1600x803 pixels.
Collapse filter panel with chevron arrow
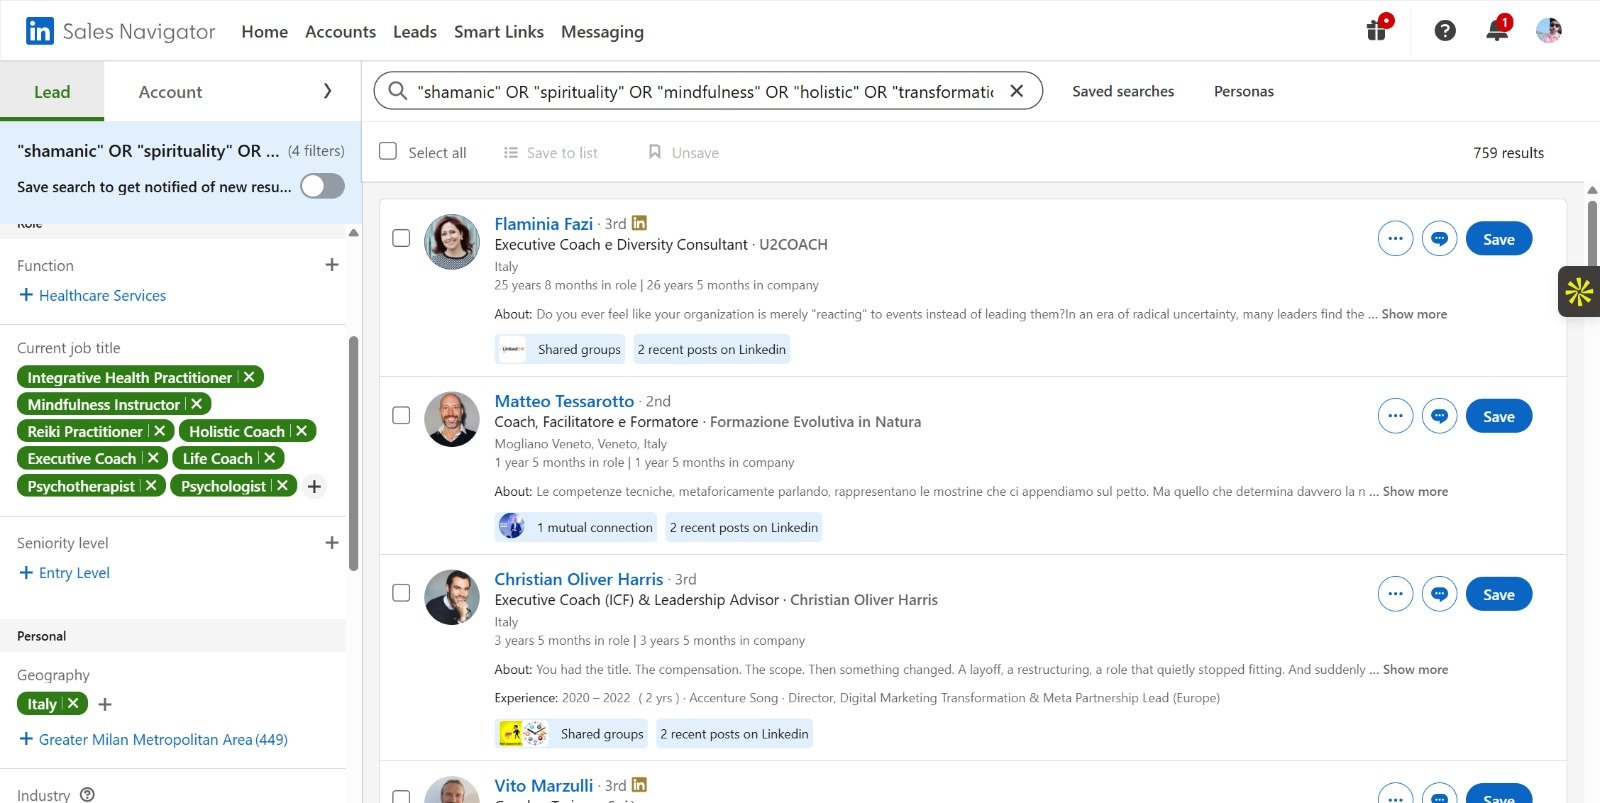pos(327,91)
